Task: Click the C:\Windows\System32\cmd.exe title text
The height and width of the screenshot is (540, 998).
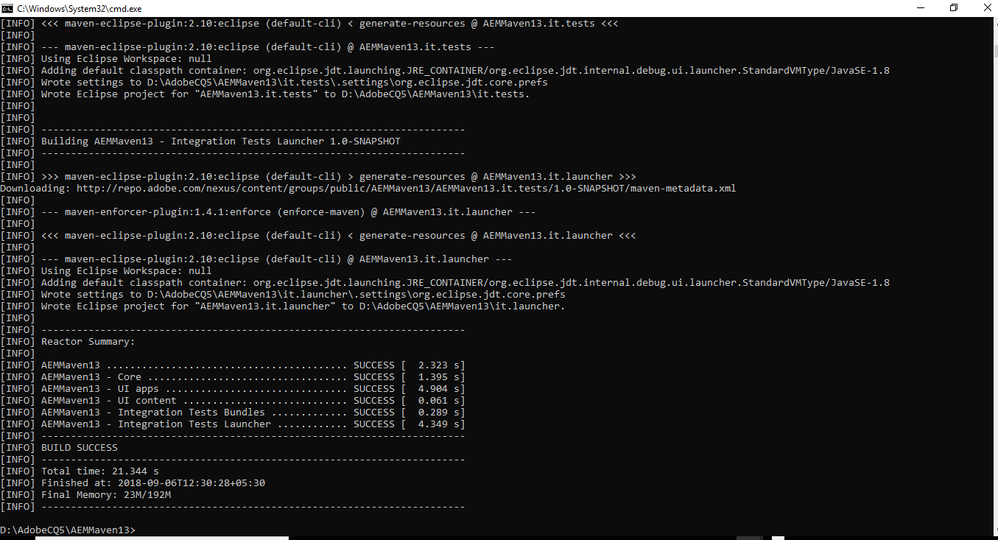Action: click(x=80, y=9)
